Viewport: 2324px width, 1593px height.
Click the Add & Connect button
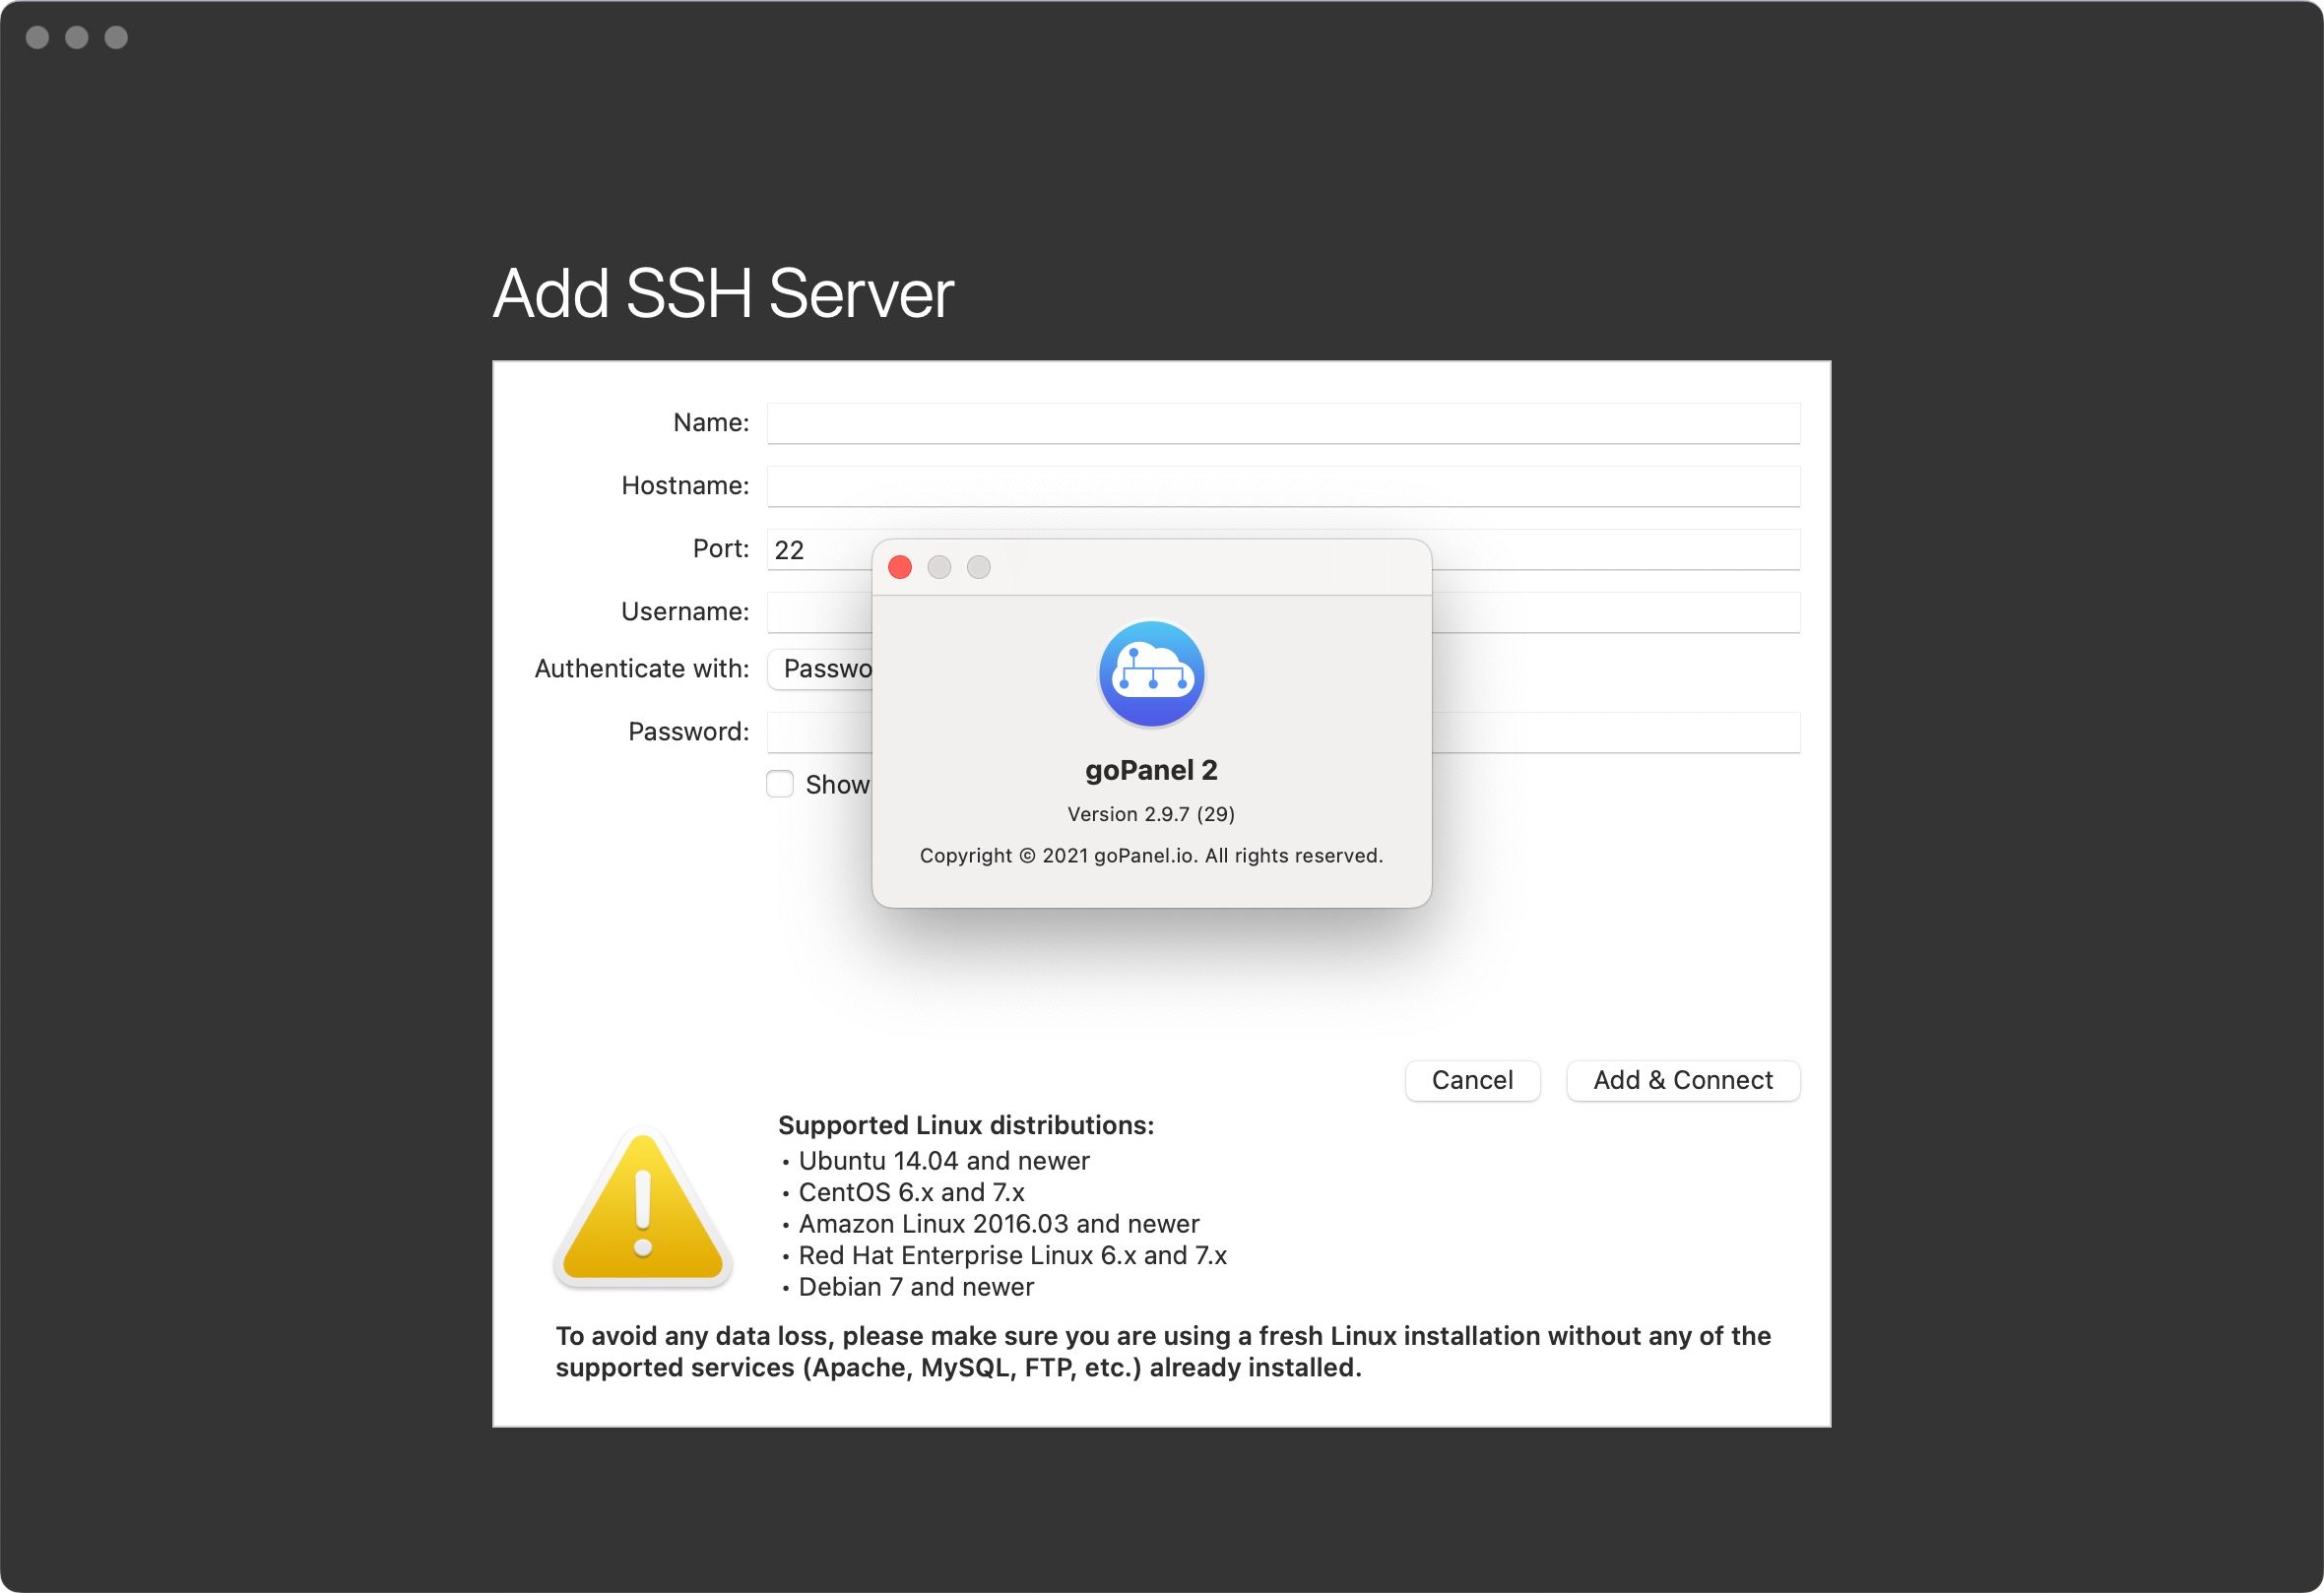pos(1683,1080)
